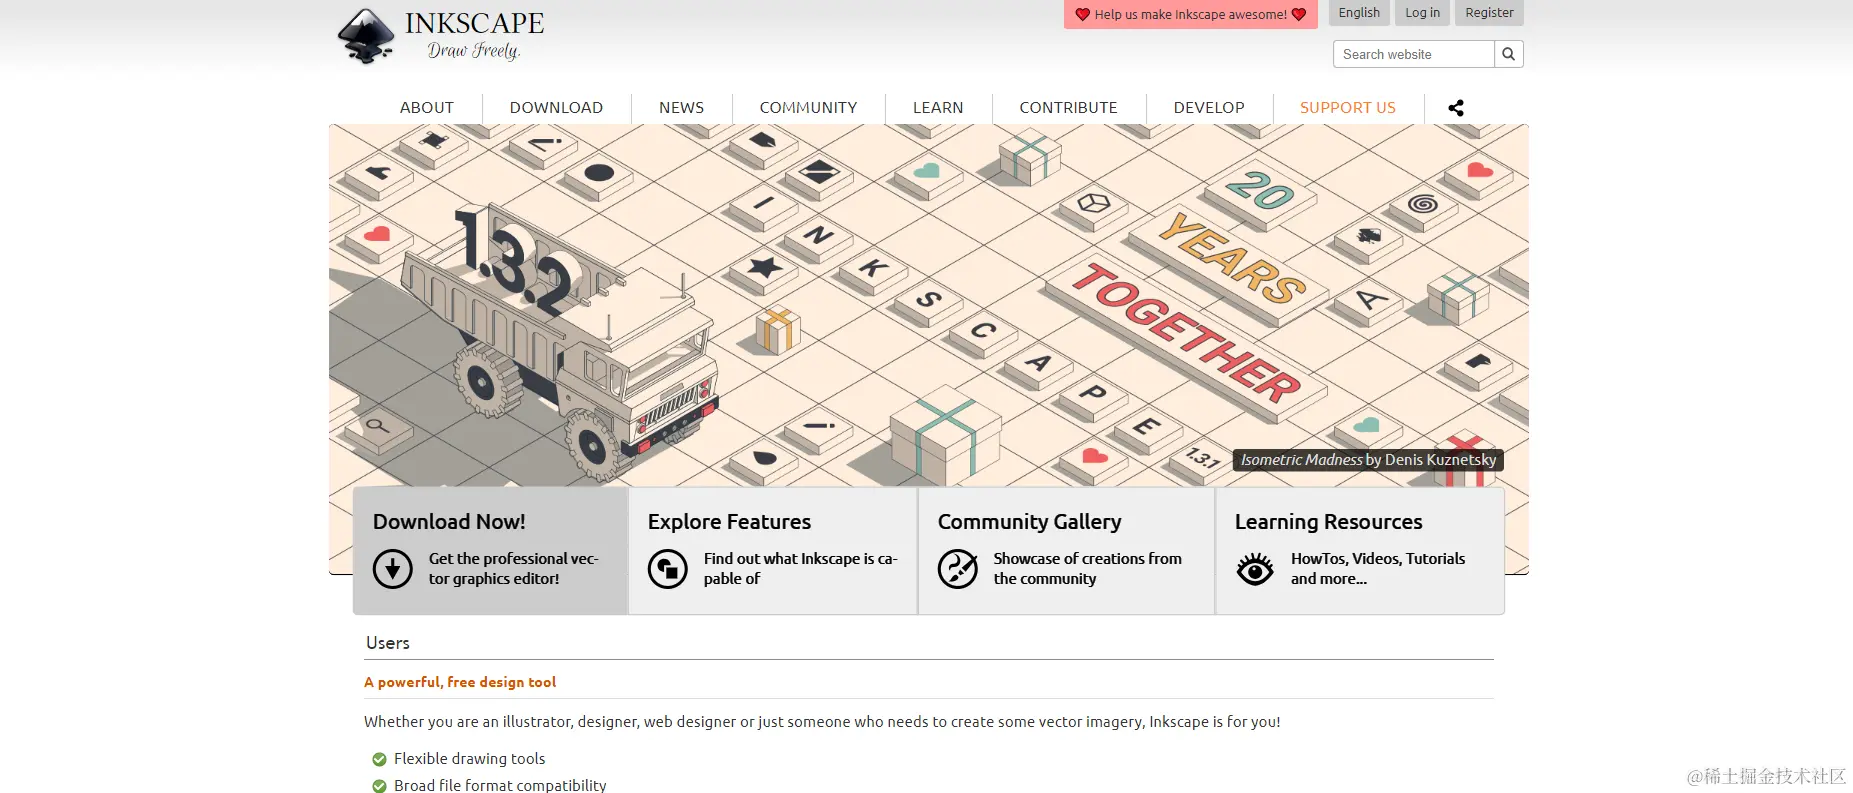Click Broad file format compatibility list item
Viewport: 1853px width, 793px height.
coord(500,785)
